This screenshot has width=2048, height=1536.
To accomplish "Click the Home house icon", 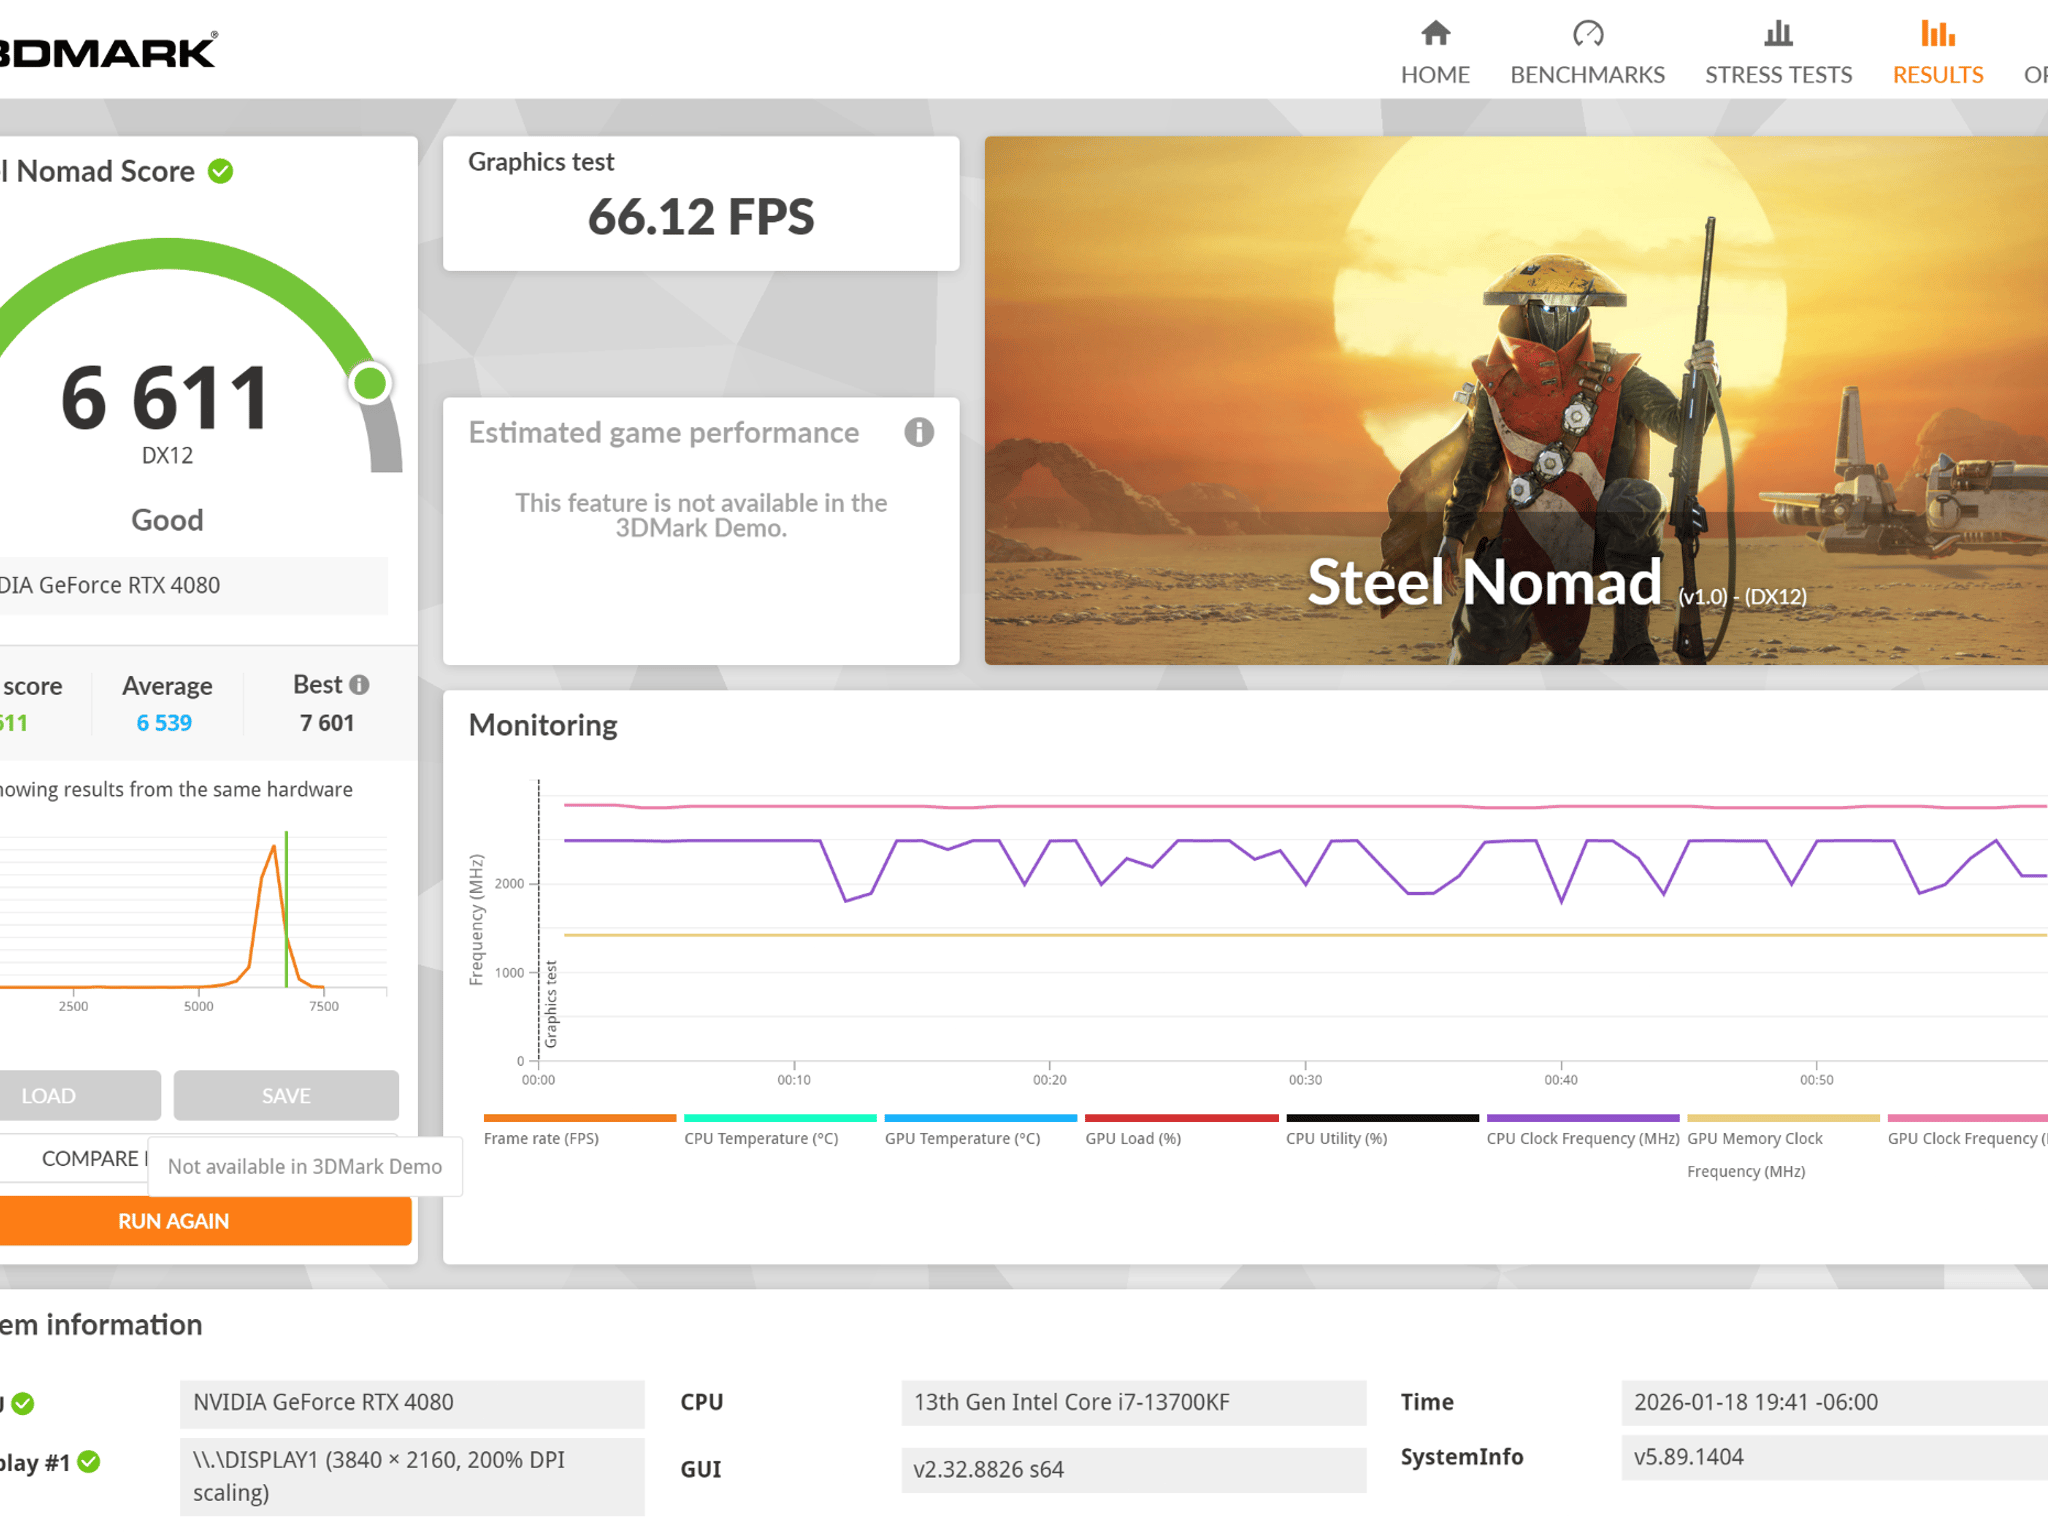I will point(1435,34).
